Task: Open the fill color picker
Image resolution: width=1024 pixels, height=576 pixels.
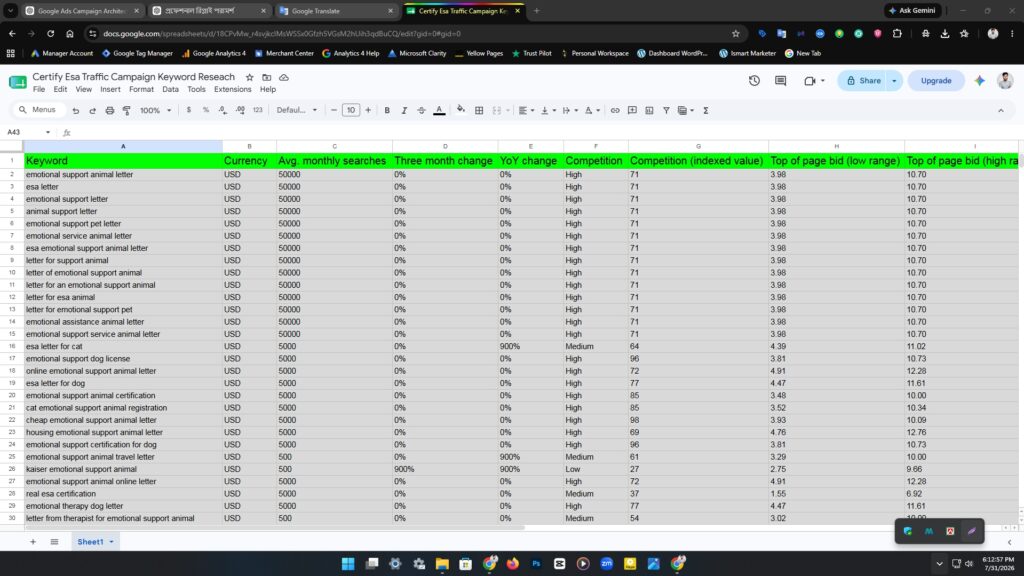Action: pyautogui.click(x=461, y=110)
